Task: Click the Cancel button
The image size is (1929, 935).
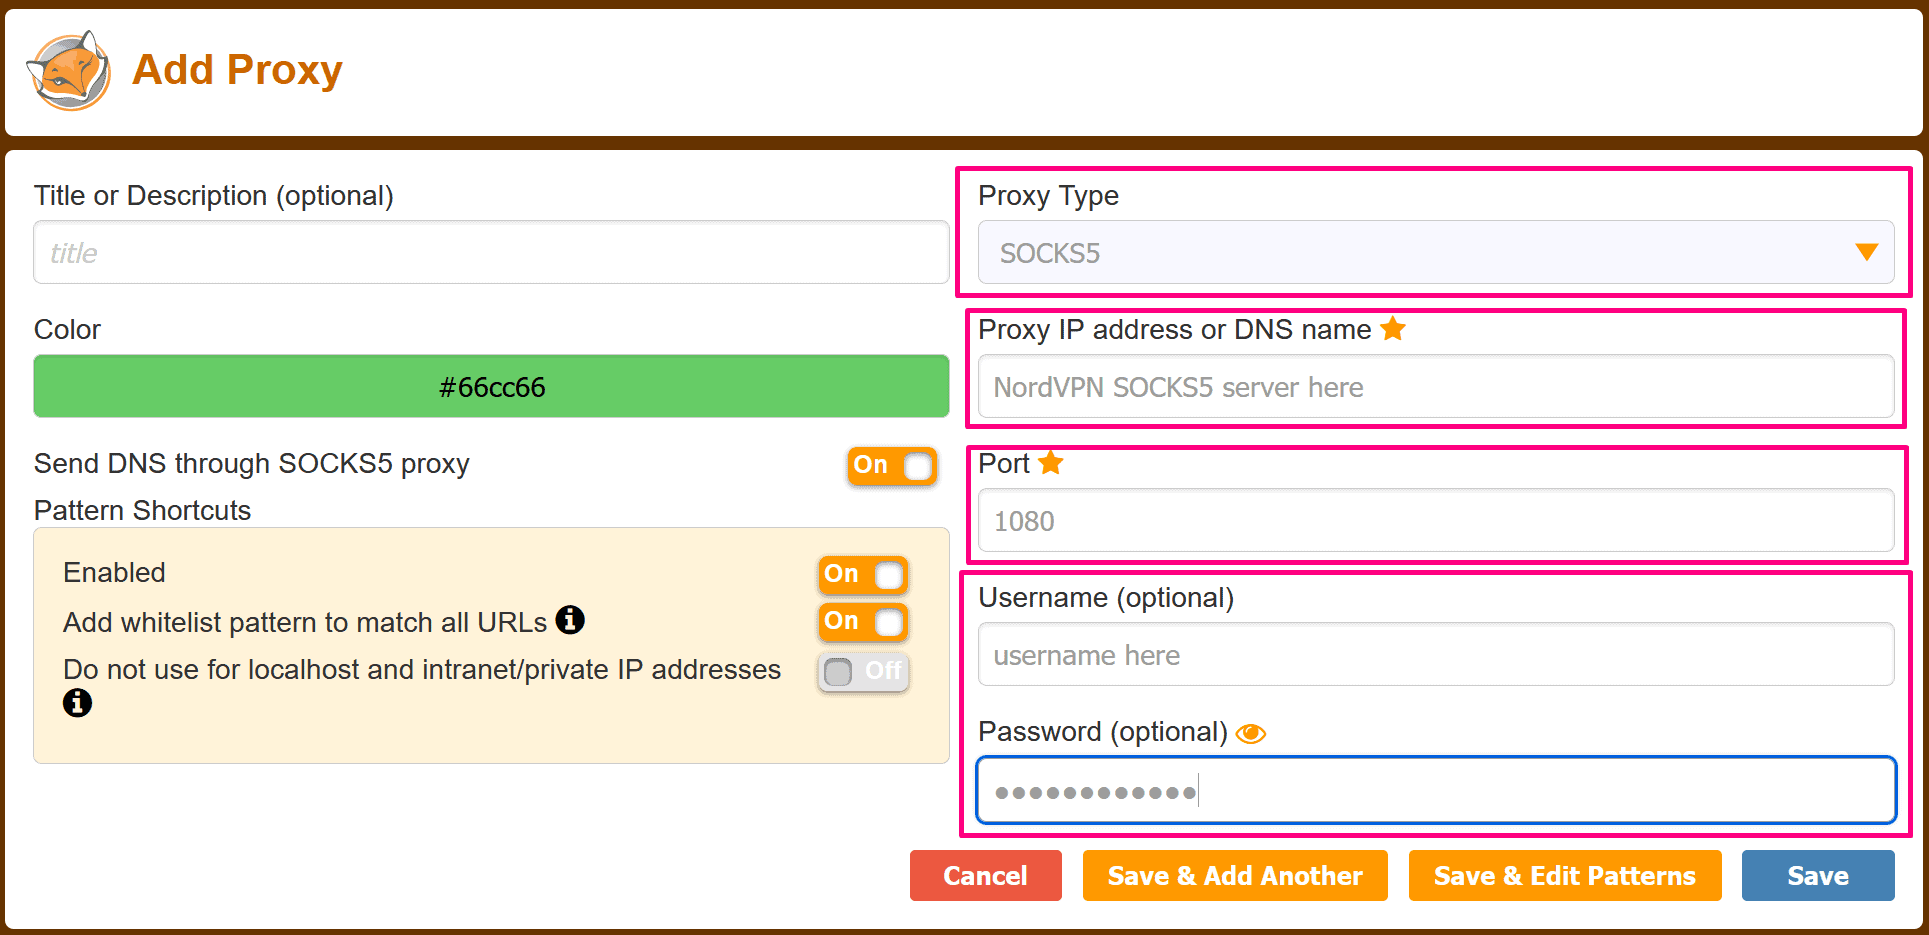Action: point(985,875)
